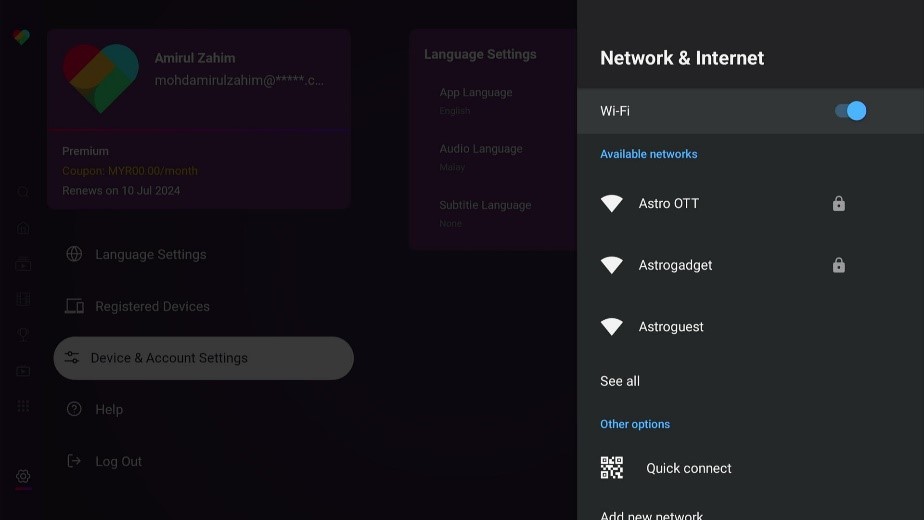Click the Astroguest Wi-Fi signal icon
924x520 pixels.
tap(612, 327)
